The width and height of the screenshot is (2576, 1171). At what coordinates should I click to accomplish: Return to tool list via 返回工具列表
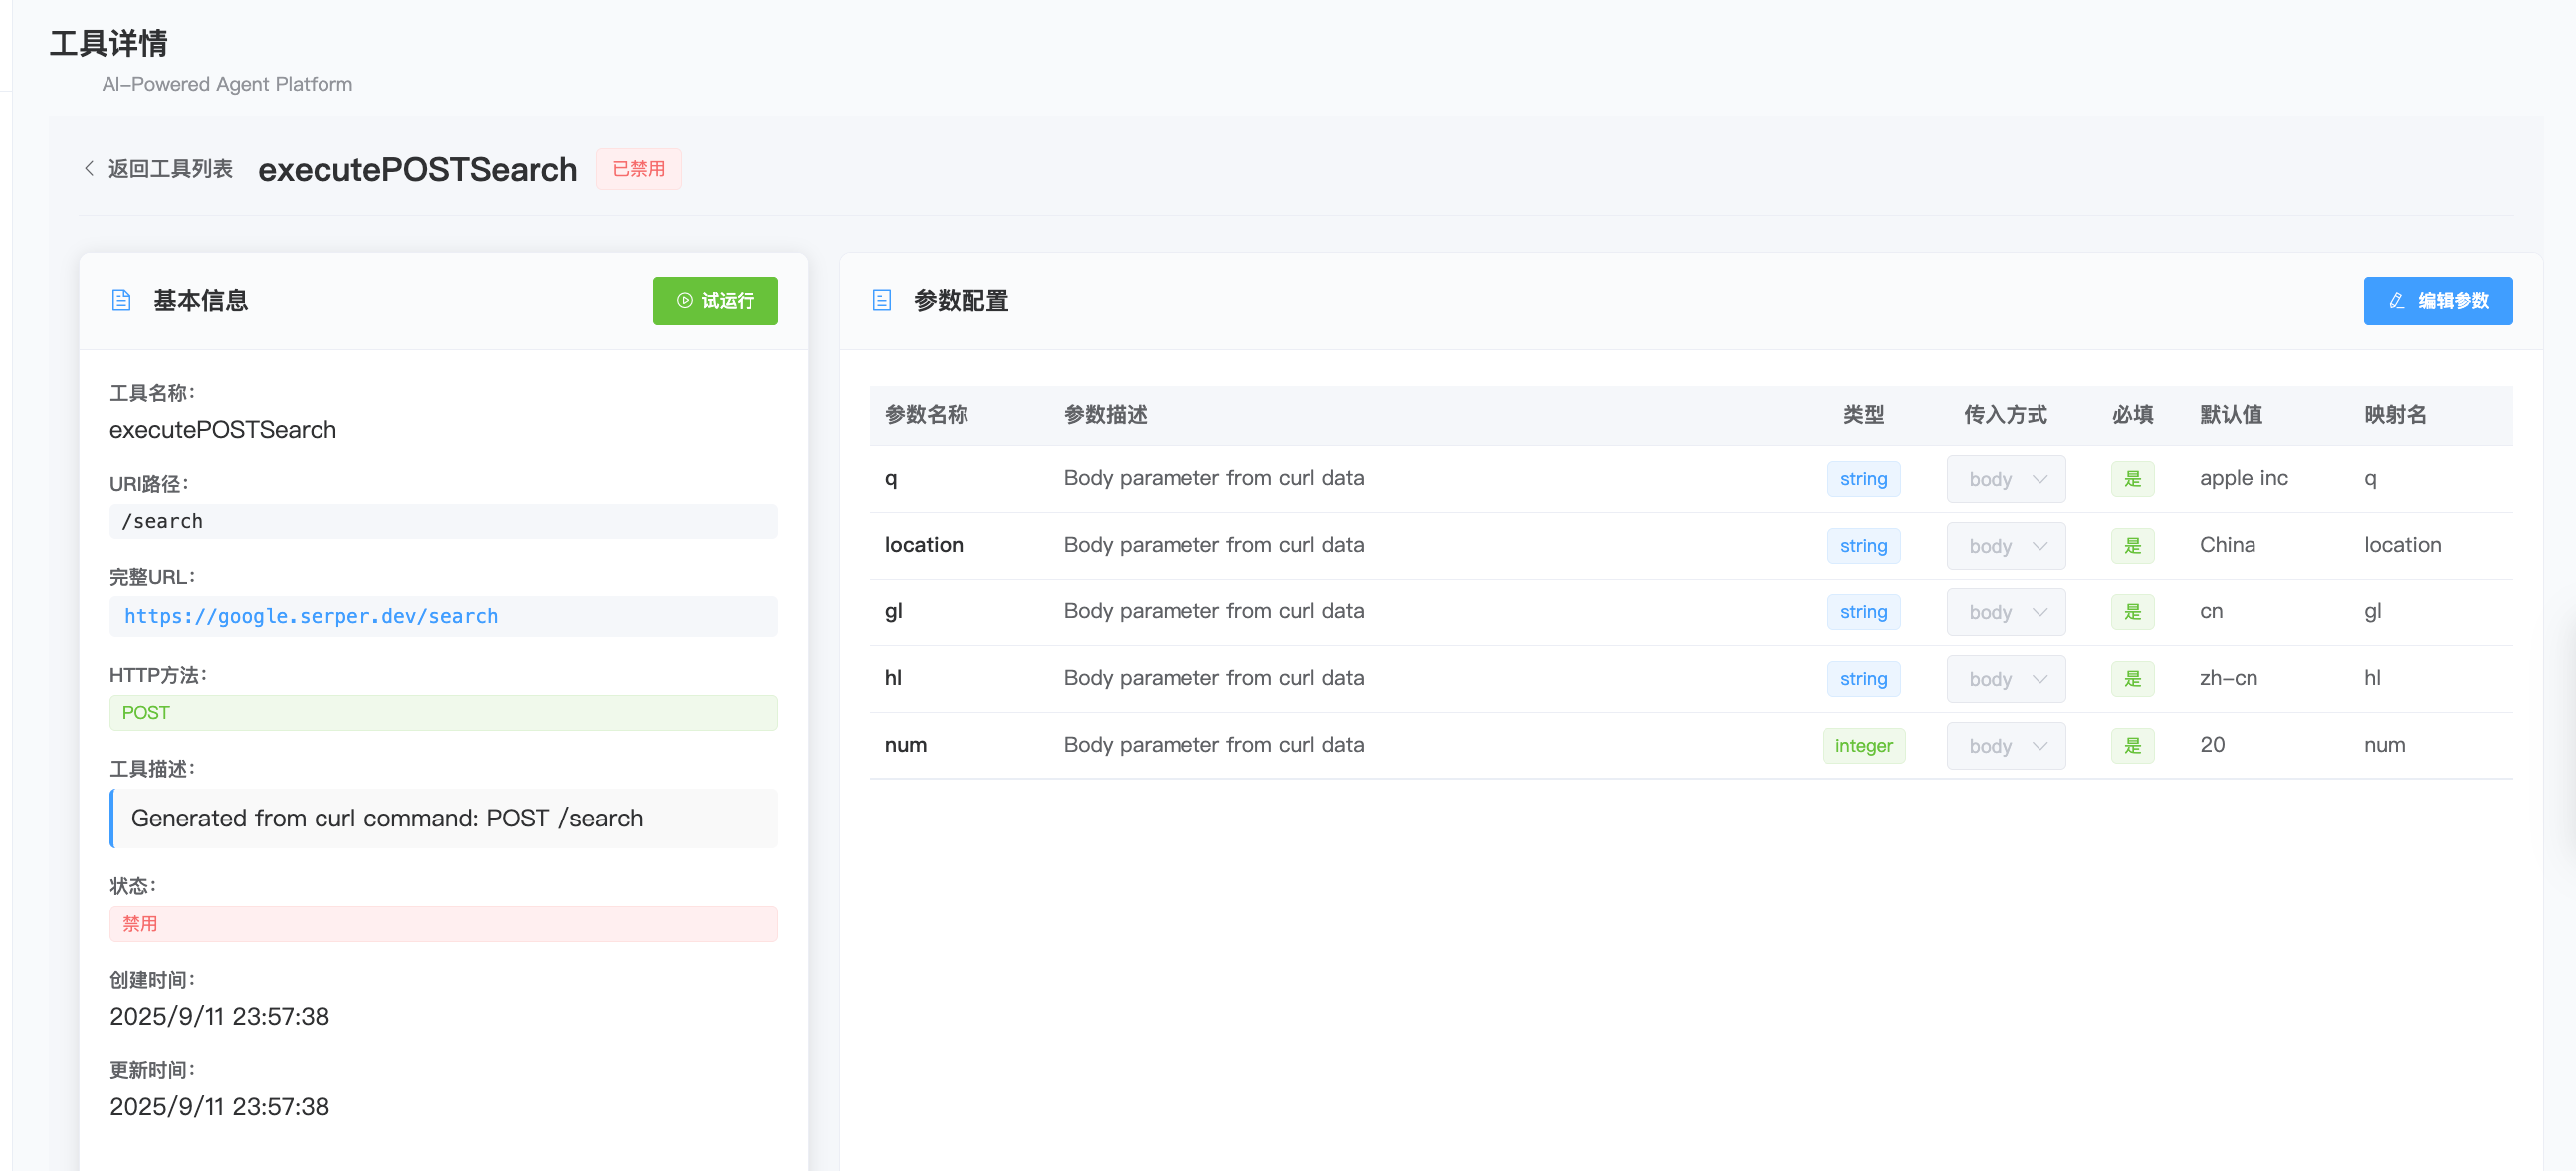click(x=170, y=169)
